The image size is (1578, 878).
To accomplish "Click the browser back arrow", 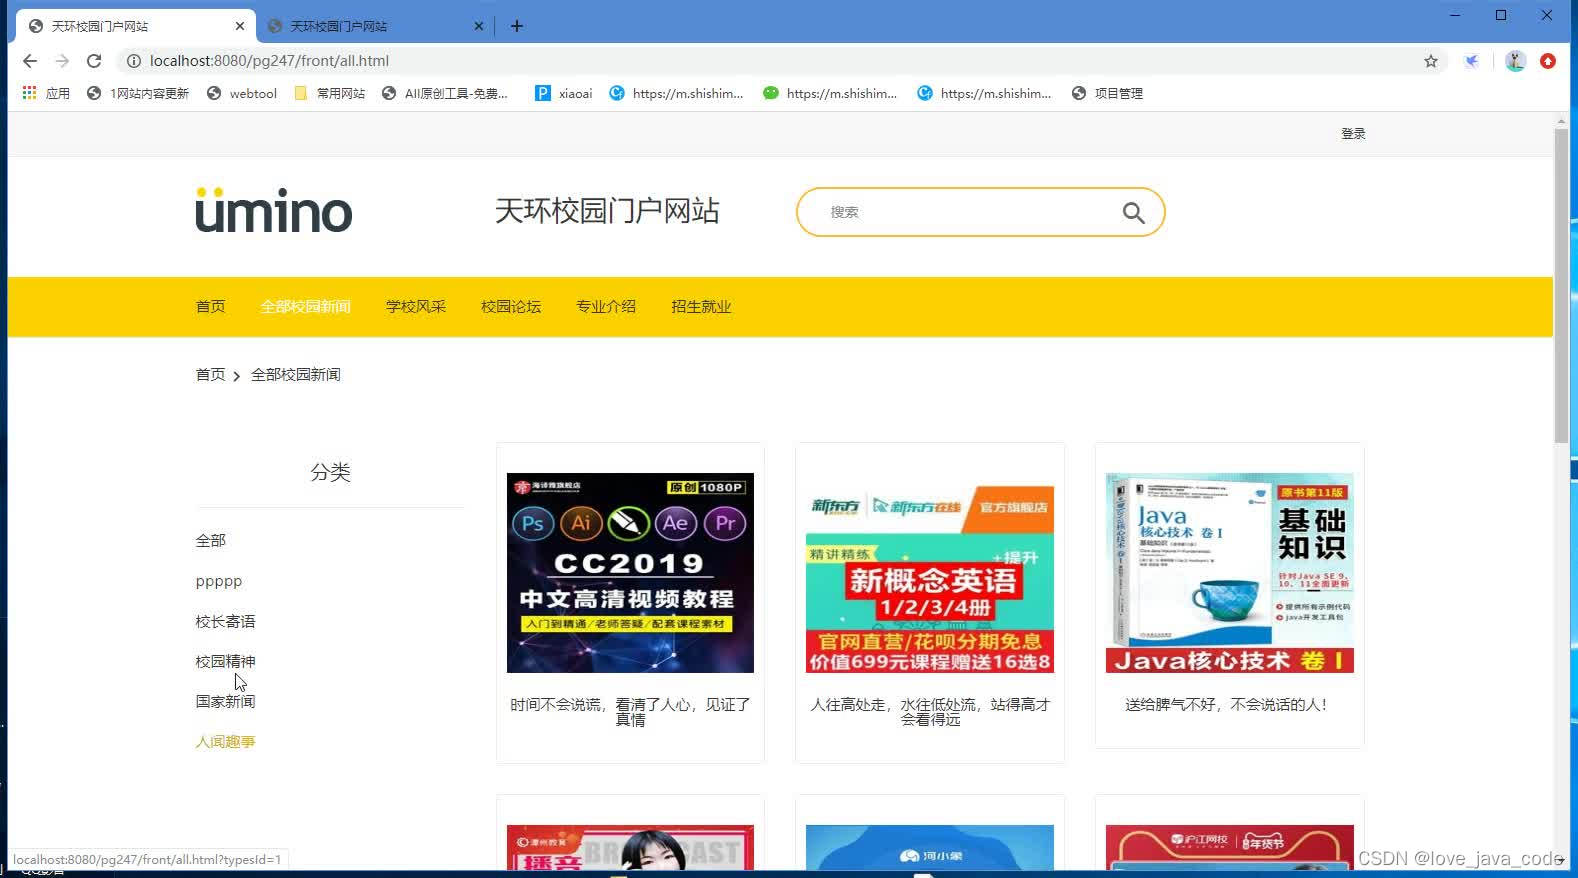I will pyautogui.click(x=30, y=61).
